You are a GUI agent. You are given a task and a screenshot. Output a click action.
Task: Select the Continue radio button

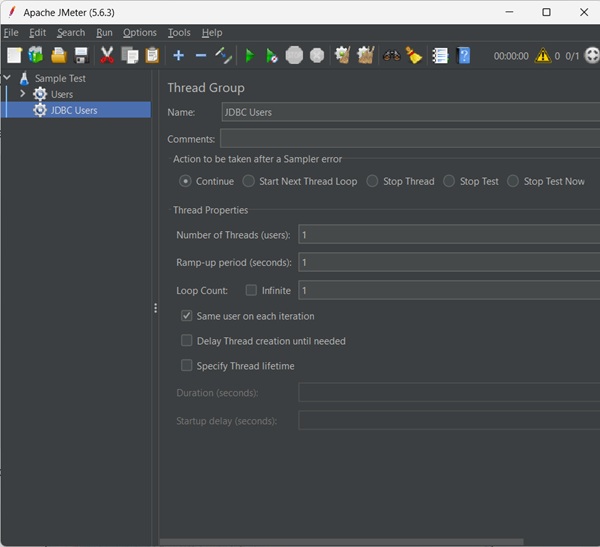[x=185, y=181]
